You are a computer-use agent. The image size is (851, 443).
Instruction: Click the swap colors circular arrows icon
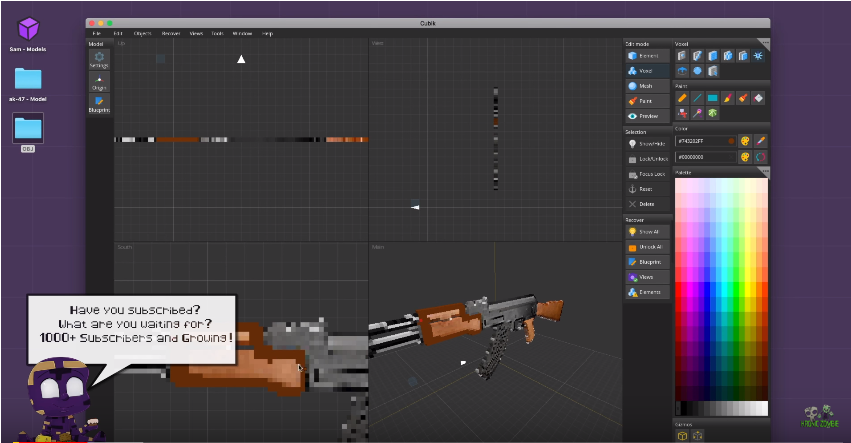[x=760, y=157]
